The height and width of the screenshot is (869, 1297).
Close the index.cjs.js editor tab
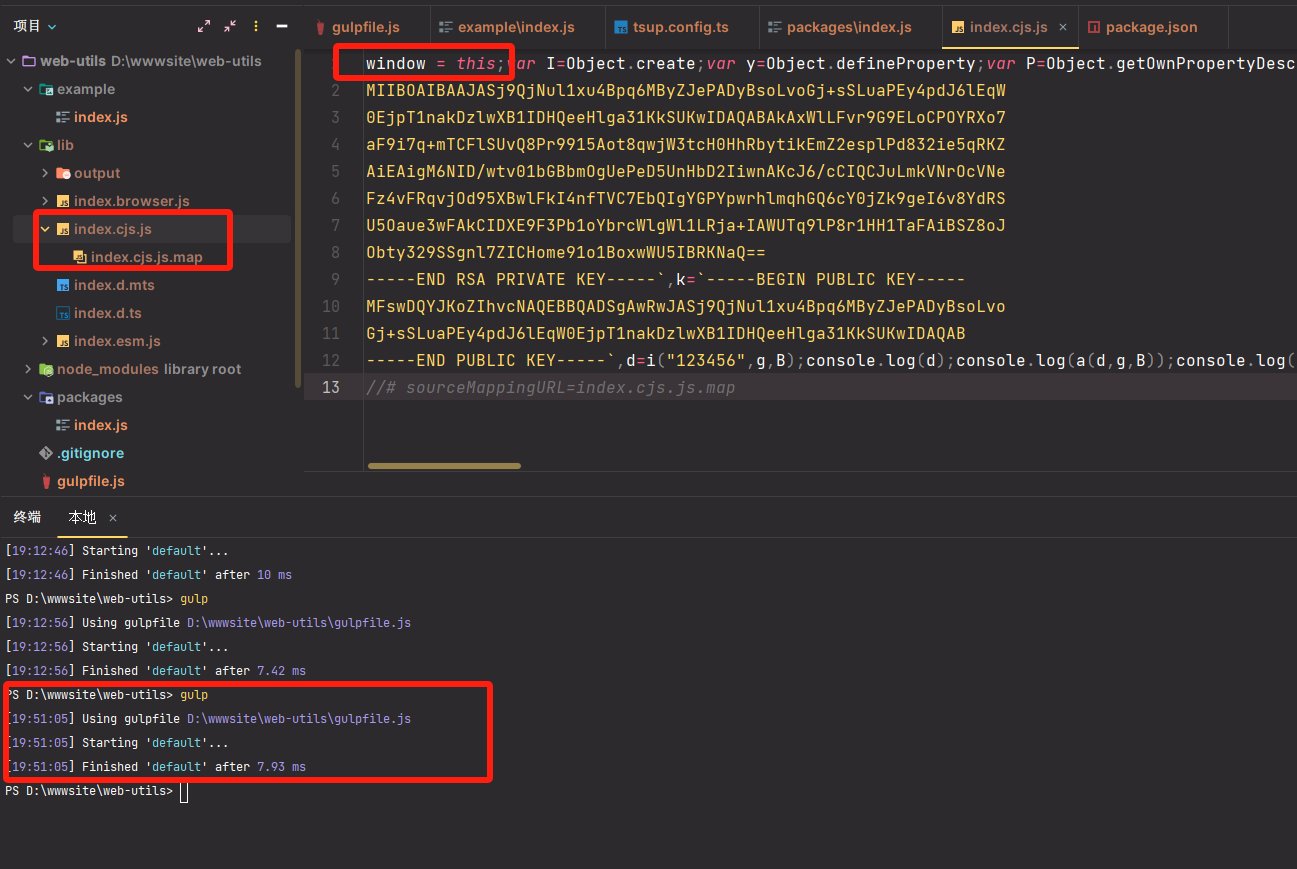pyautogui.click(x=1062, y=28)
